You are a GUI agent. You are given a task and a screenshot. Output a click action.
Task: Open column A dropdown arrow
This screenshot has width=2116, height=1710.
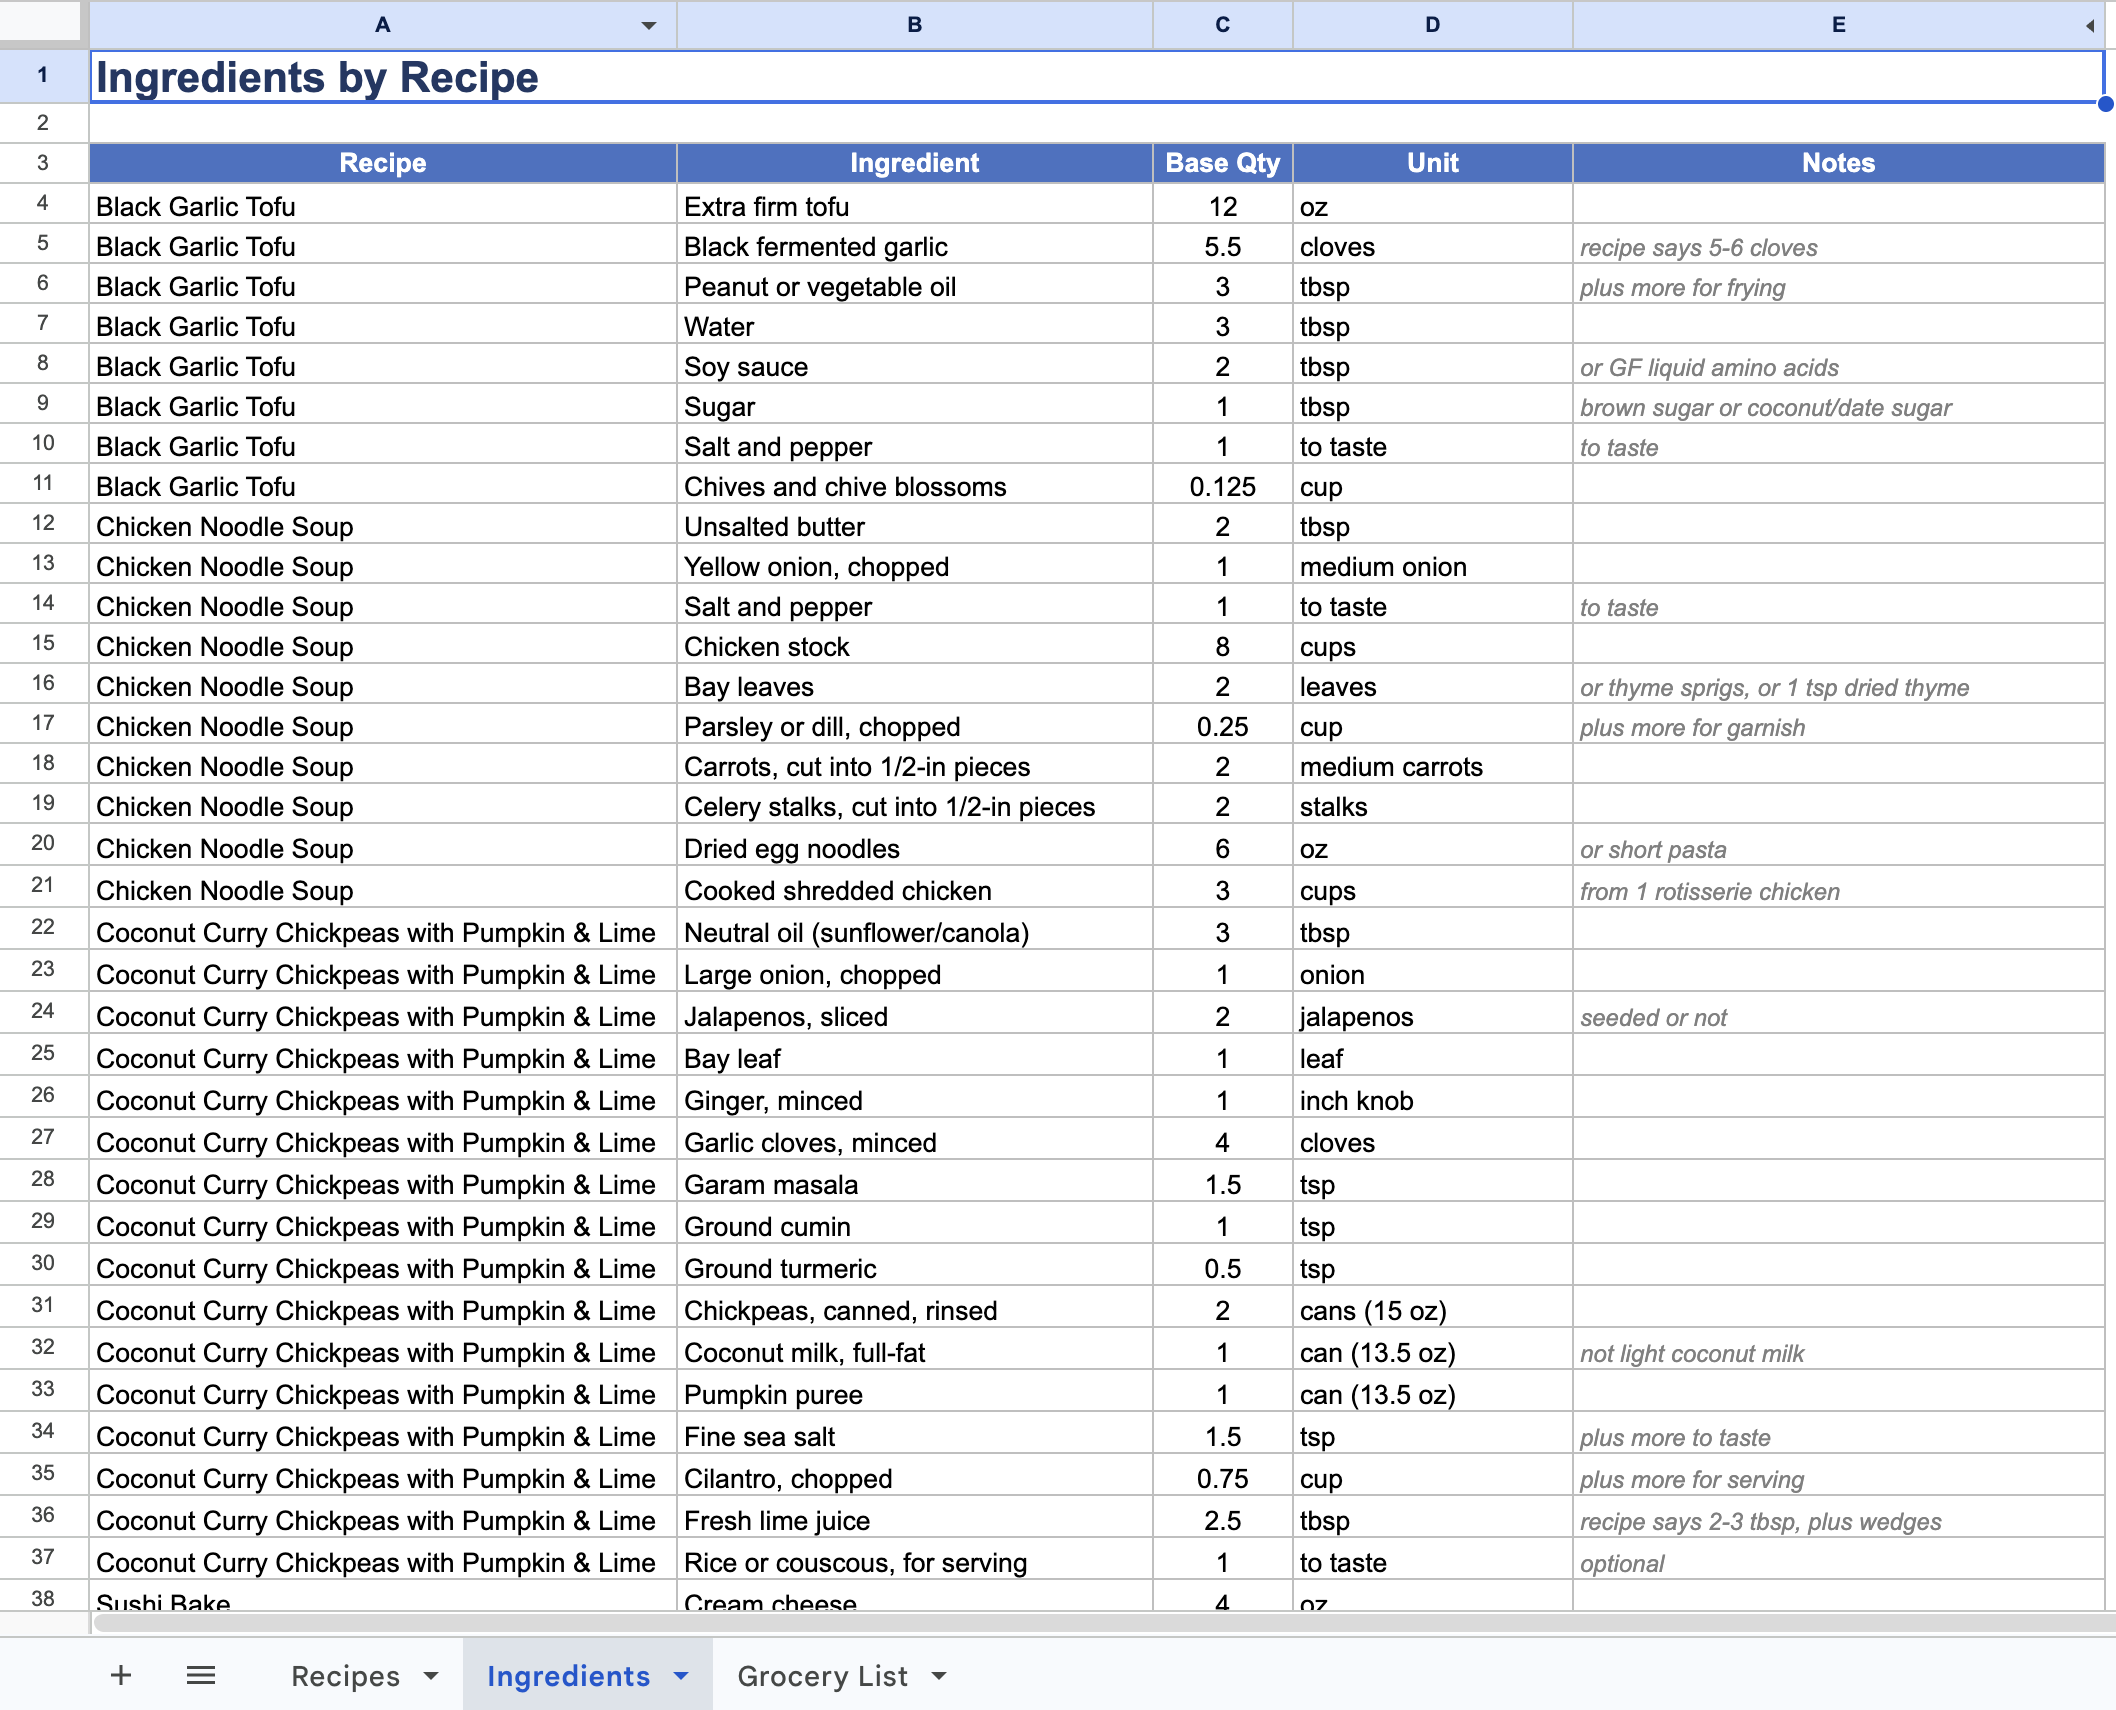pyautogui.click(x=649, y=26)
